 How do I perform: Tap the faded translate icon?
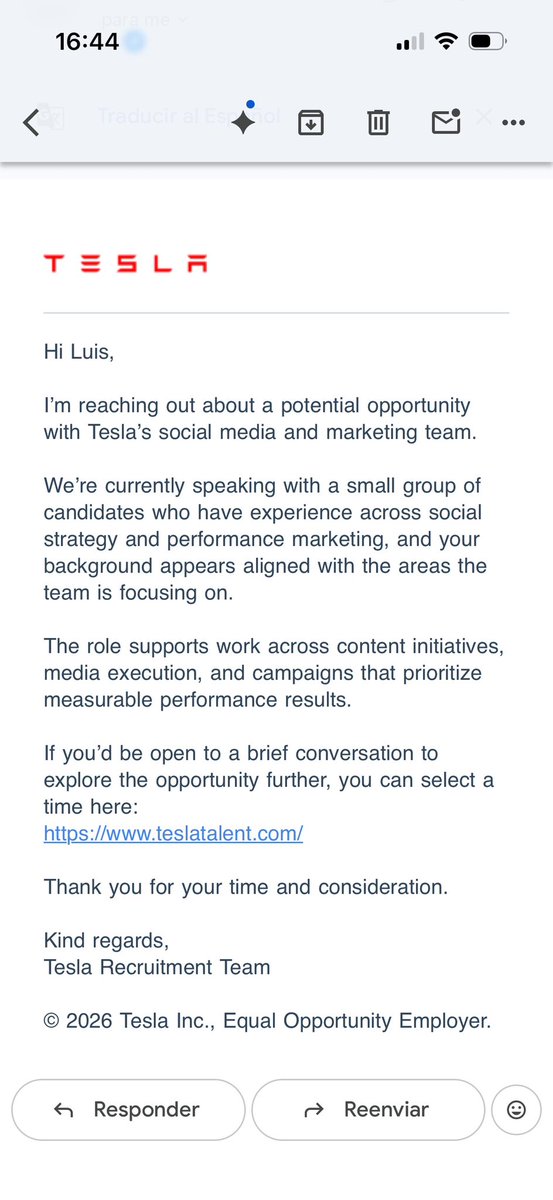(x=54, y=119)
